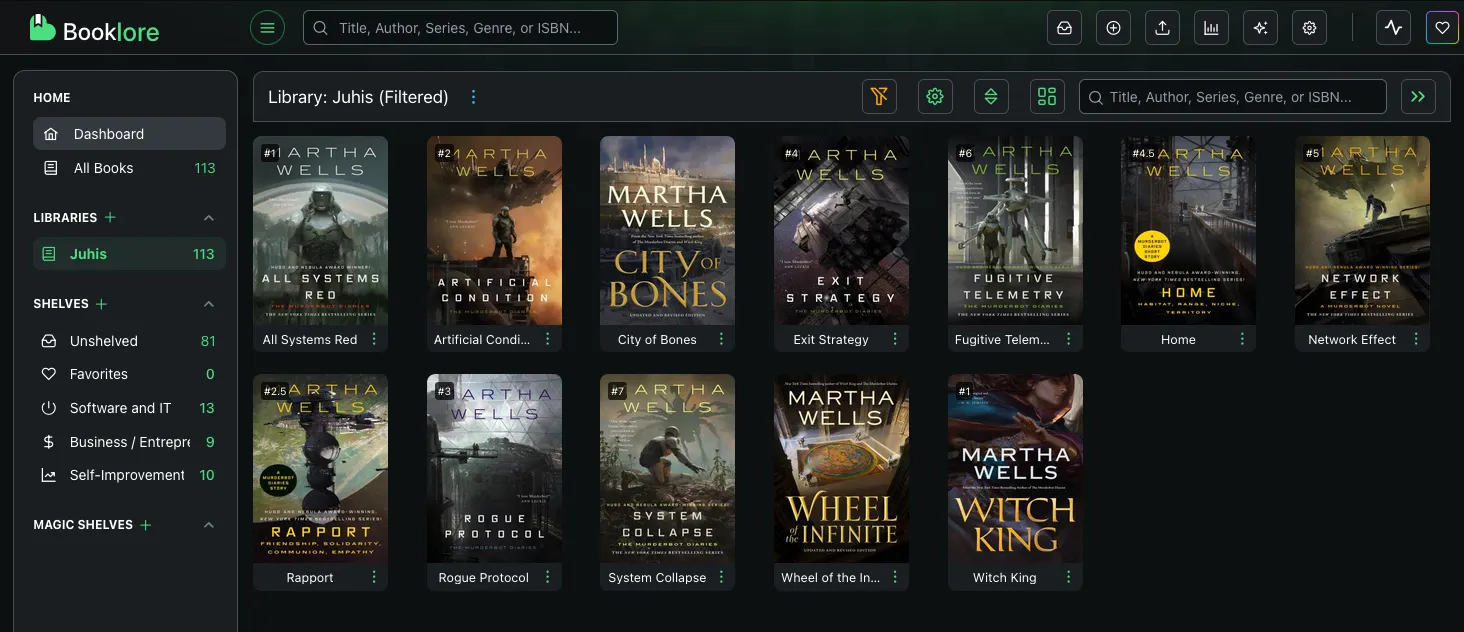Click the upload books icon
The image size is (1464, 632).
click(x=1162, y=27)
